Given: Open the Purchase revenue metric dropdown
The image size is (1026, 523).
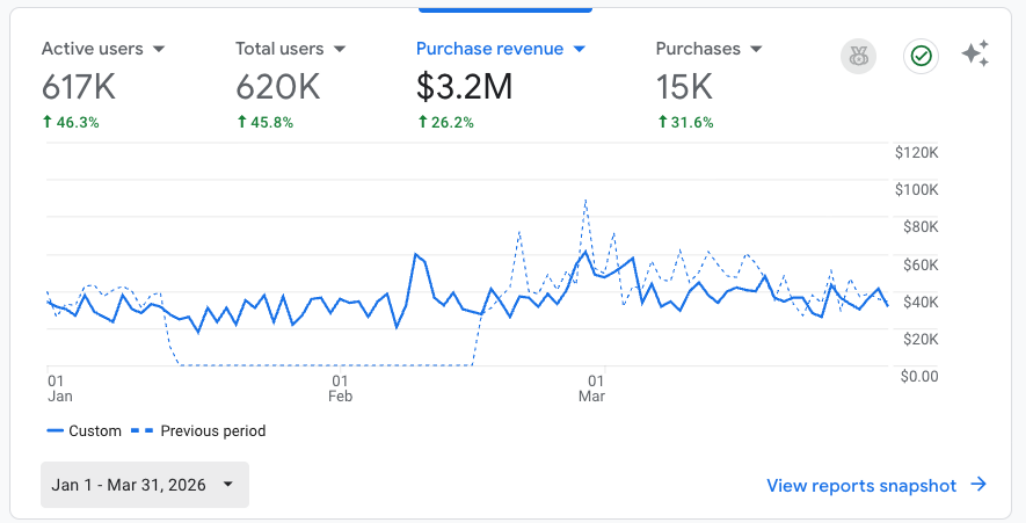Looking at the screenshot, I should [x=579, y=49].
